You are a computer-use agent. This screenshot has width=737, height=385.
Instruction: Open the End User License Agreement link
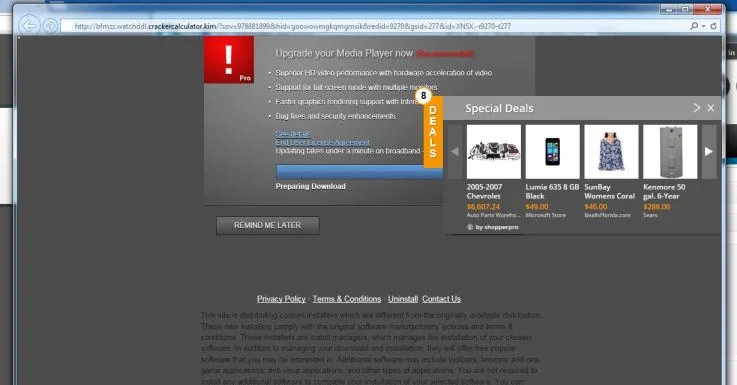pos(322,142)
